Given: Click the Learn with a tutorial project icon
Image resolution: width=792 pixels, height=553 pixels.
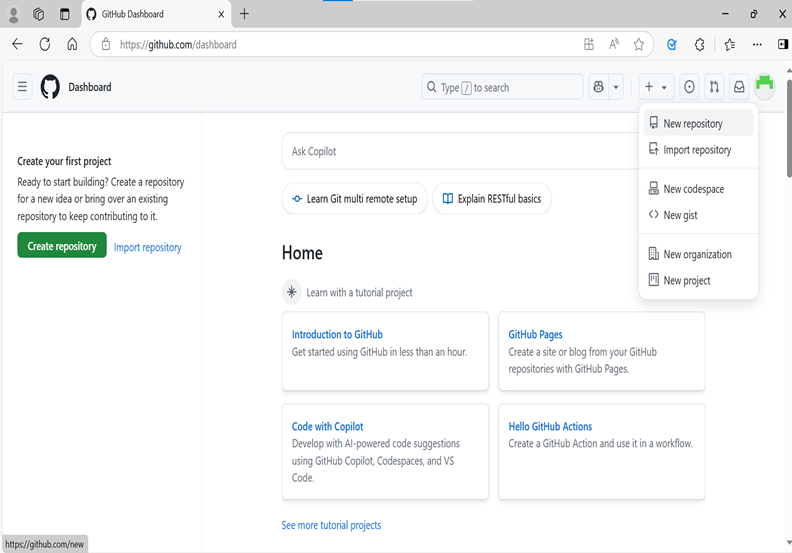Looking at the screenshot, I should coord(291,292).
